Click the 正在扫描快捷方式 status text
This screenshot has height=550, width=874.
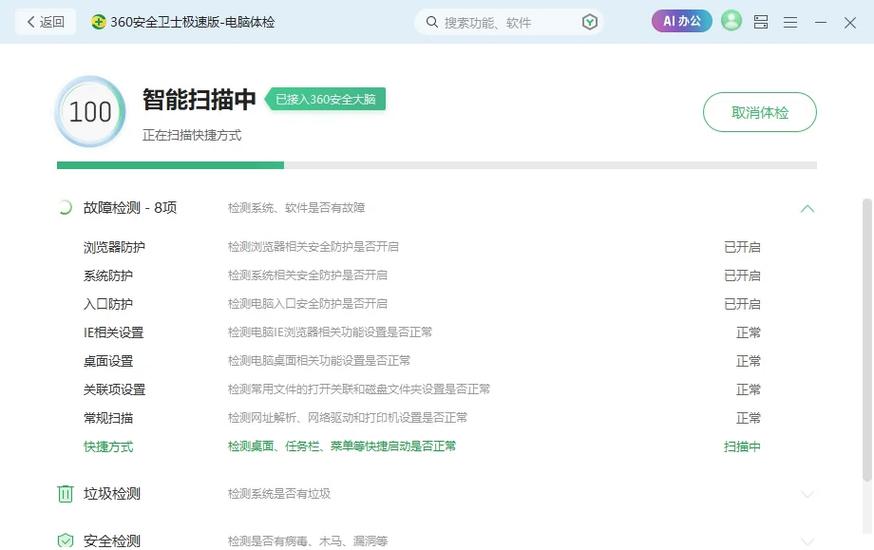point(192,135)
